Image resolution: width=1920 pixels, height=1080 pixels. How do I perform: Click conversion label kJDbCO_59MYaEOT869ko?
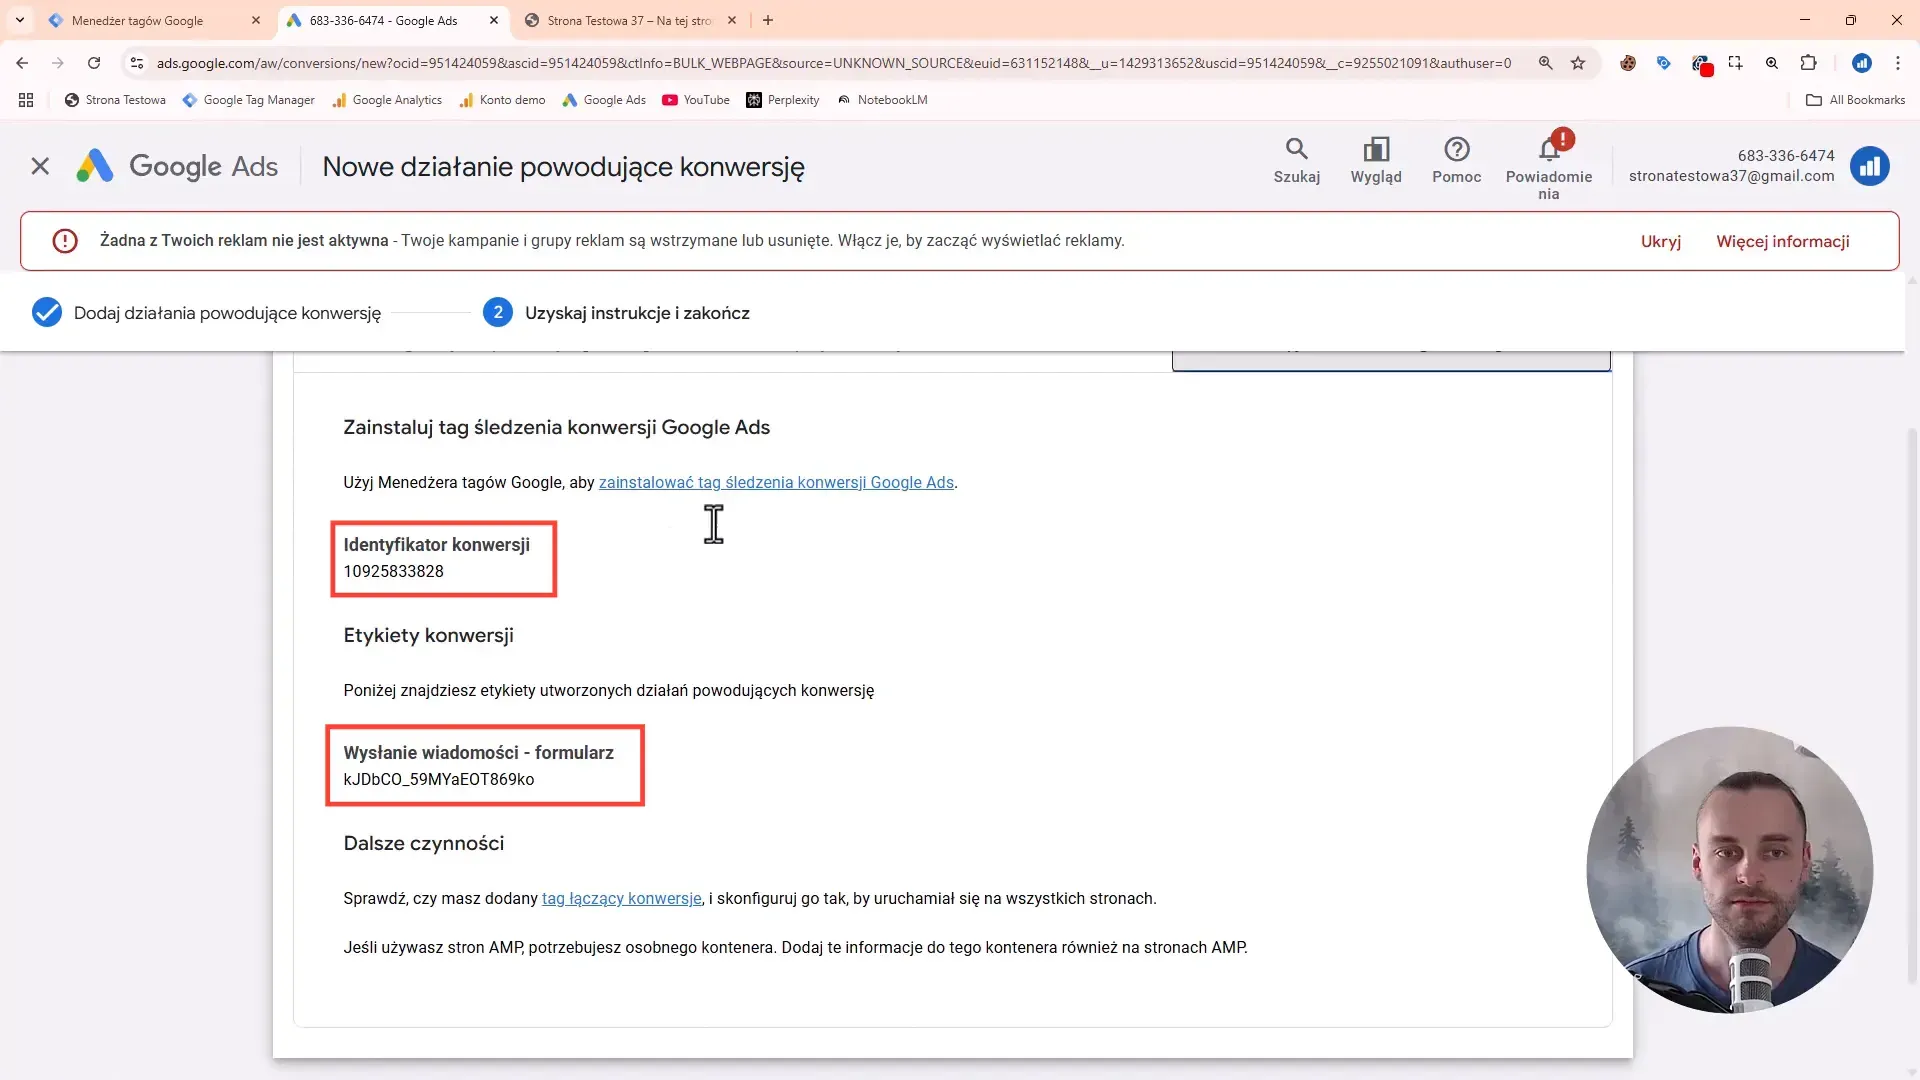point(438,779)
